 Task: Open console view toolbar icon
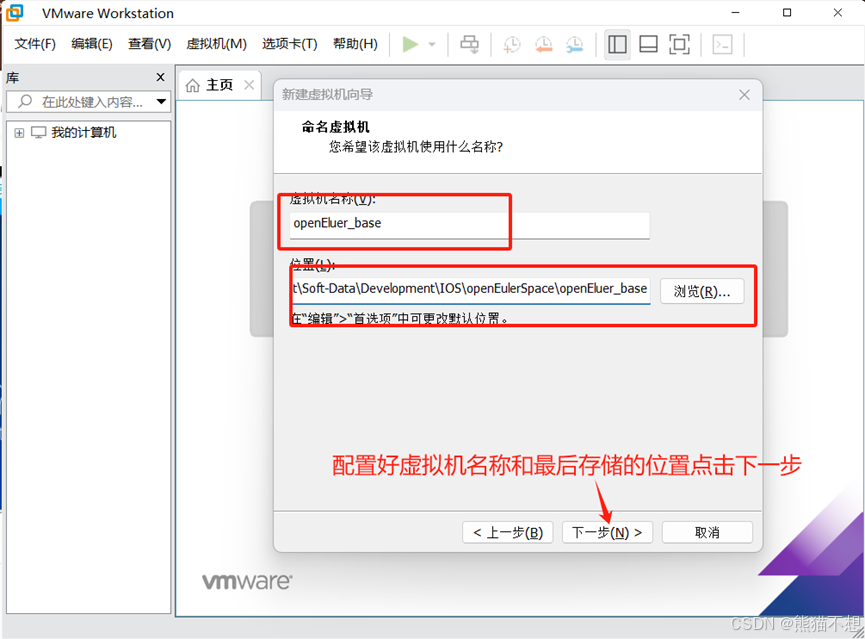coord(722,44)
